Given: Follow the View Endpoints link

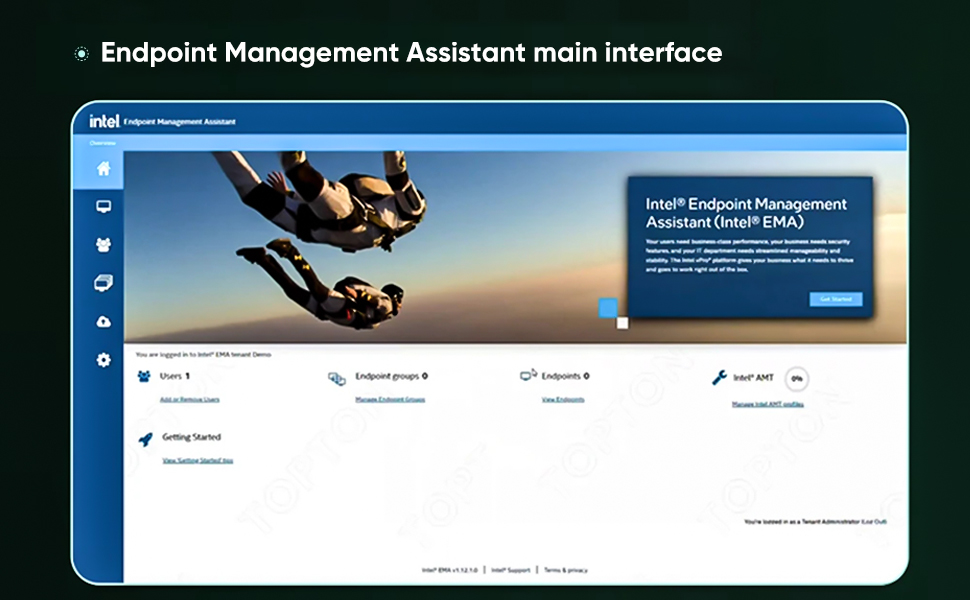Looking at the screenshot, I should [563, 399].
